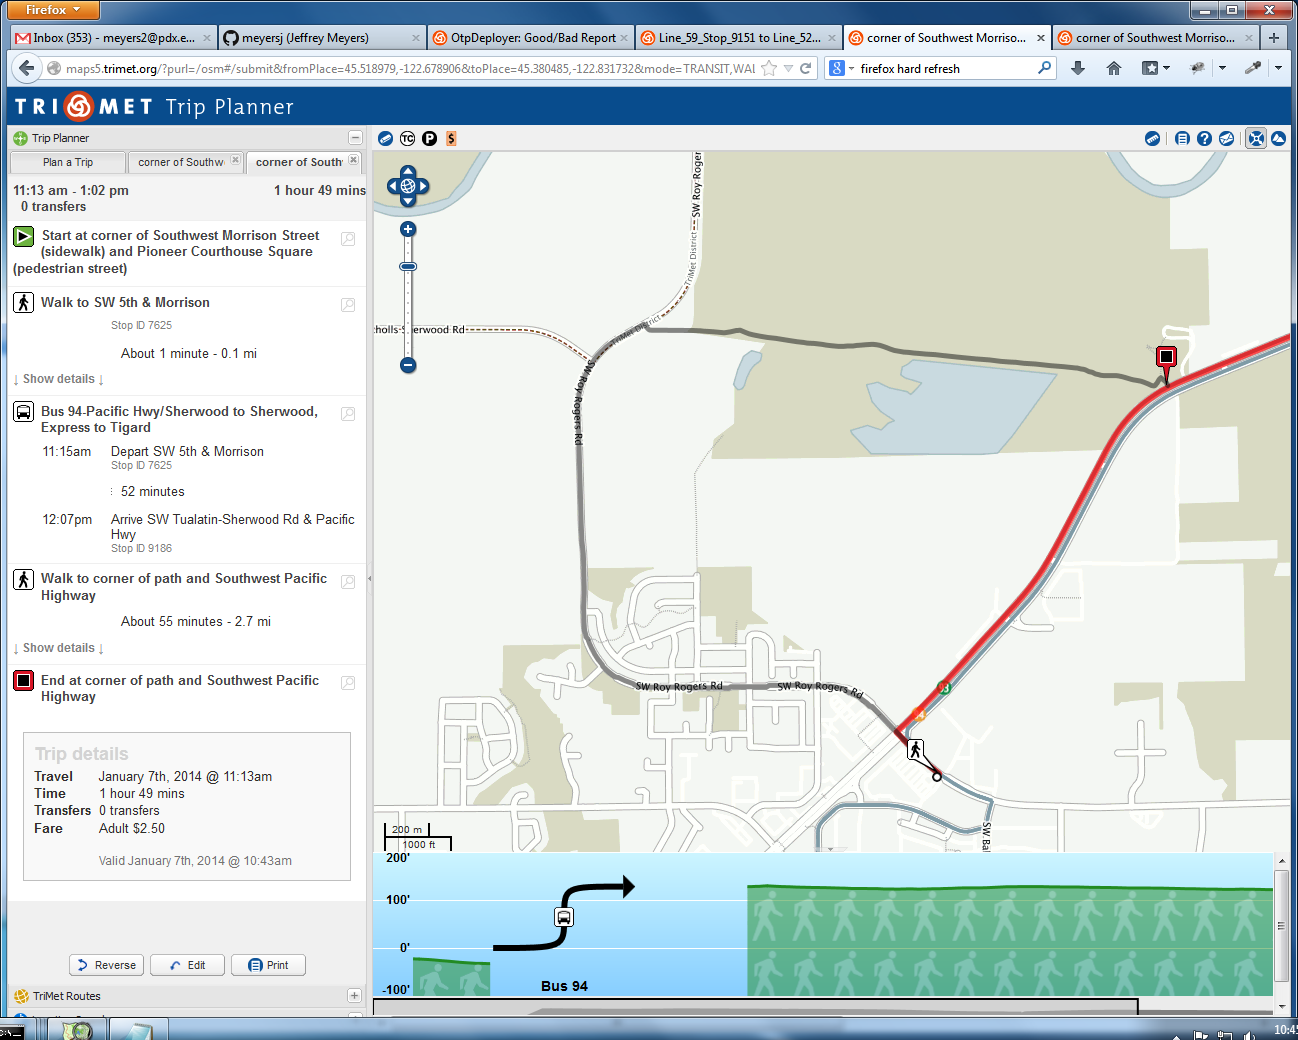Click the red End stop icon in itinerary
1298x1040 pixels.
coord(24,681)
